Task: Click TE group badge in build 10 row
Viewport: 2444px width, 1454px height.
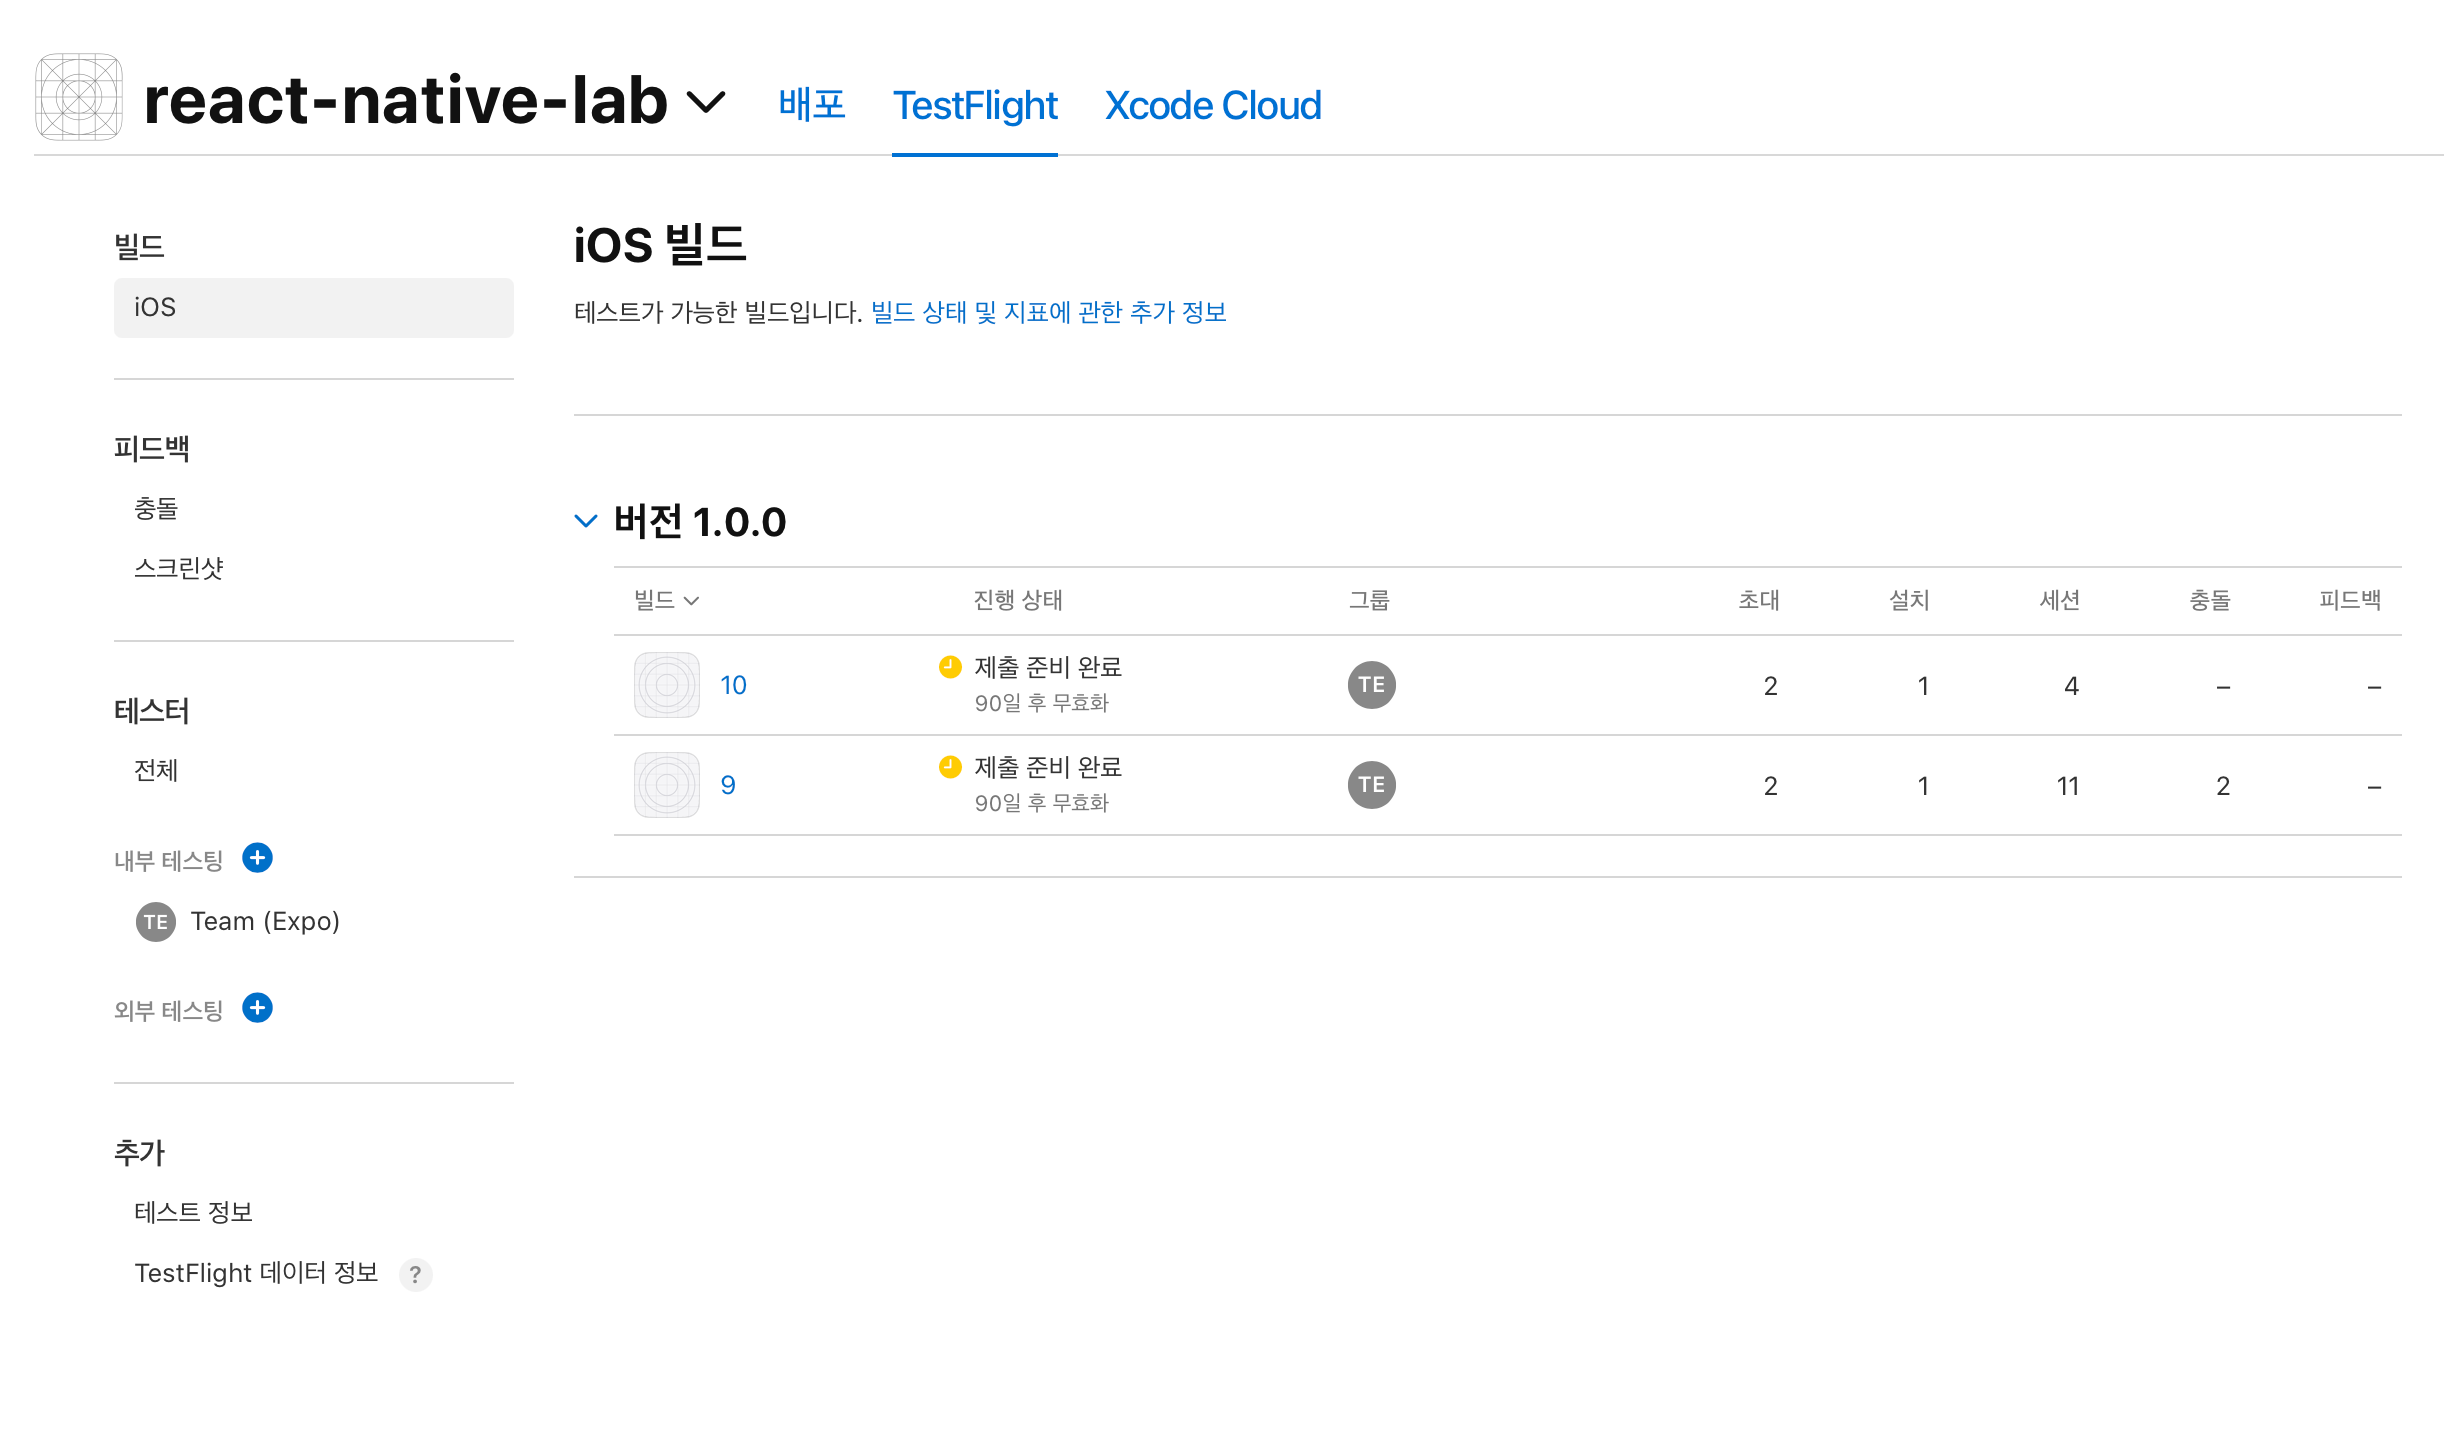Action: [x=1372, y=685]
